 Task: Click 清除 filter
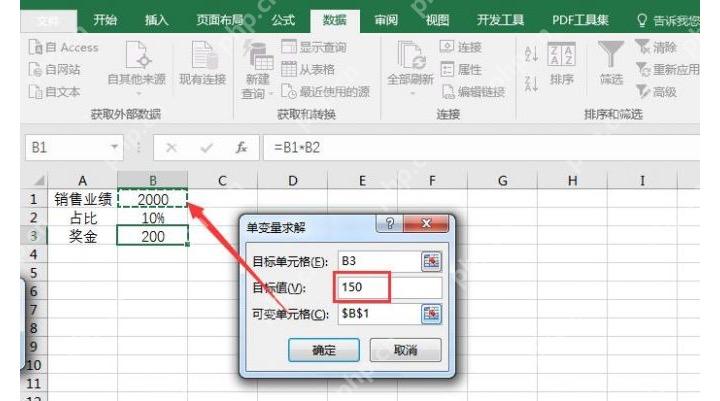[656, 47]
